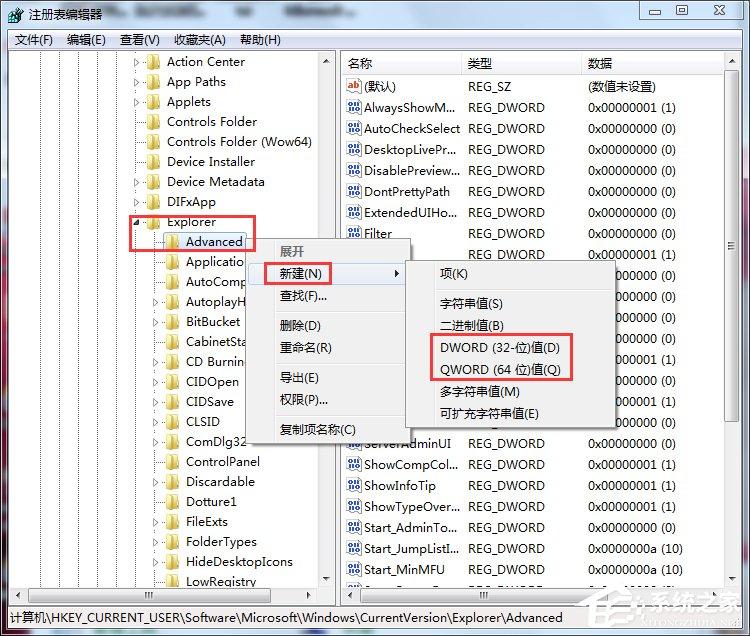Click the AutoCheckSelect DWORD icon
Image resolution: width=750 pixels, height=636 pixels.
coord(353,128)
